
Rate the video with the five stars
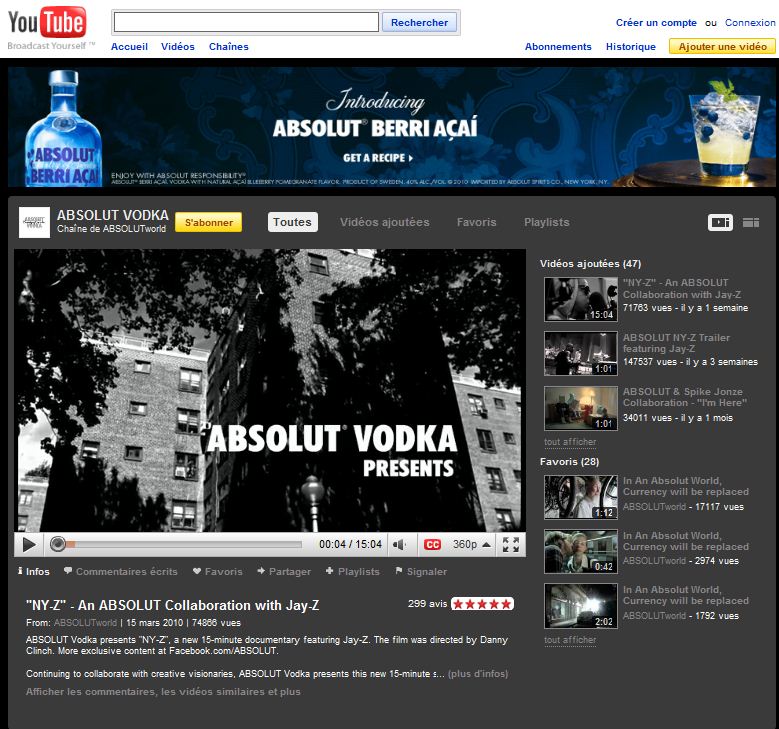(x=482, y=604)
